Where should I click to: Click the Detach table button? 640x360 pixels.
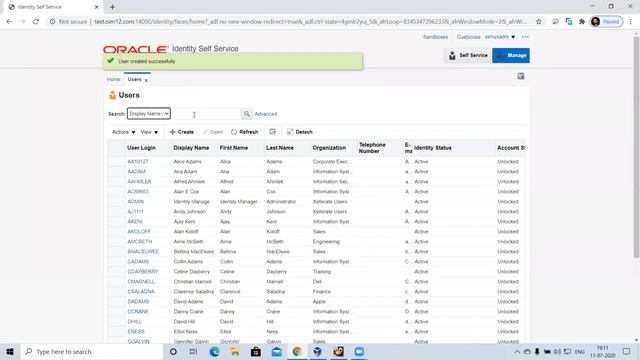coord(300,132)
